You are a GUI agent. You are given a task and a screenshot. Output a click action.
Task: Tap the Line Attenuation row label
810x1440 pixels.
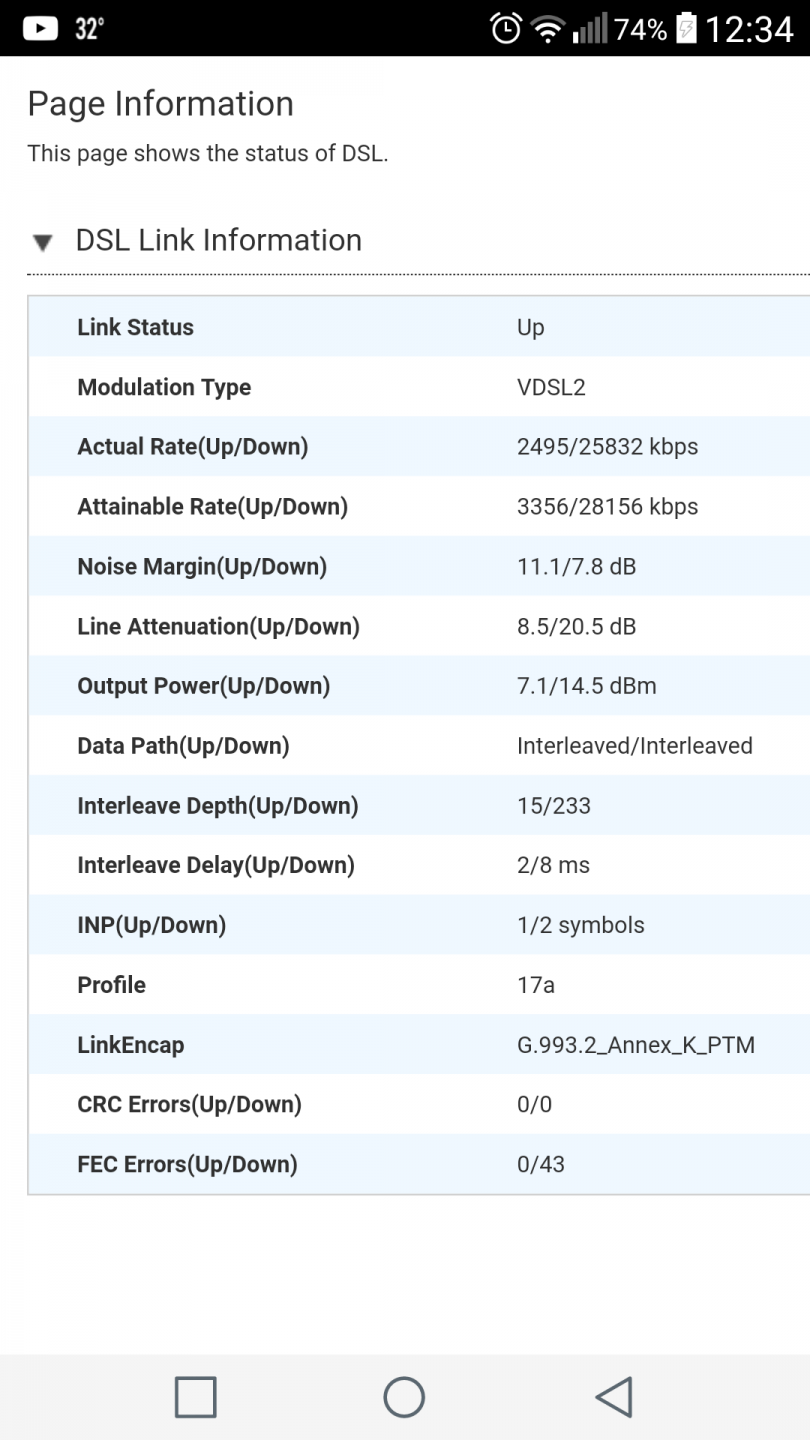pyautogui.click(x=218, y=627)
